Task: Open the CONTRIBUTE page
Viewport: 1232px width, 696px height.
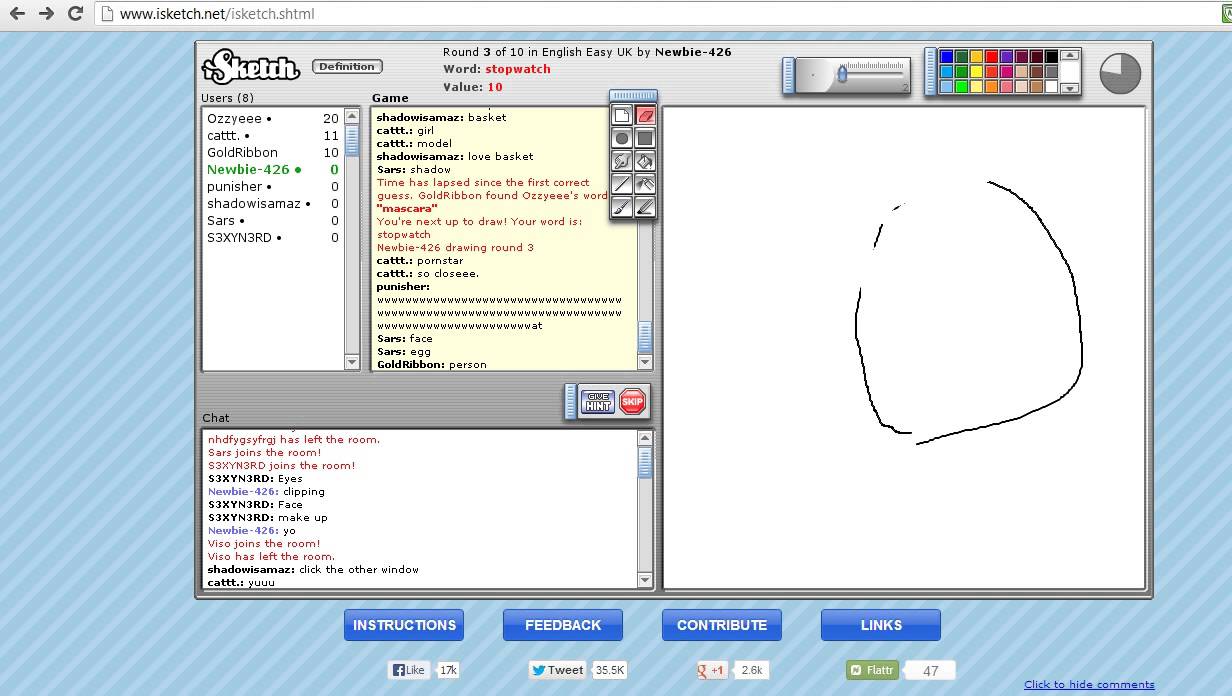Action: 722,625
